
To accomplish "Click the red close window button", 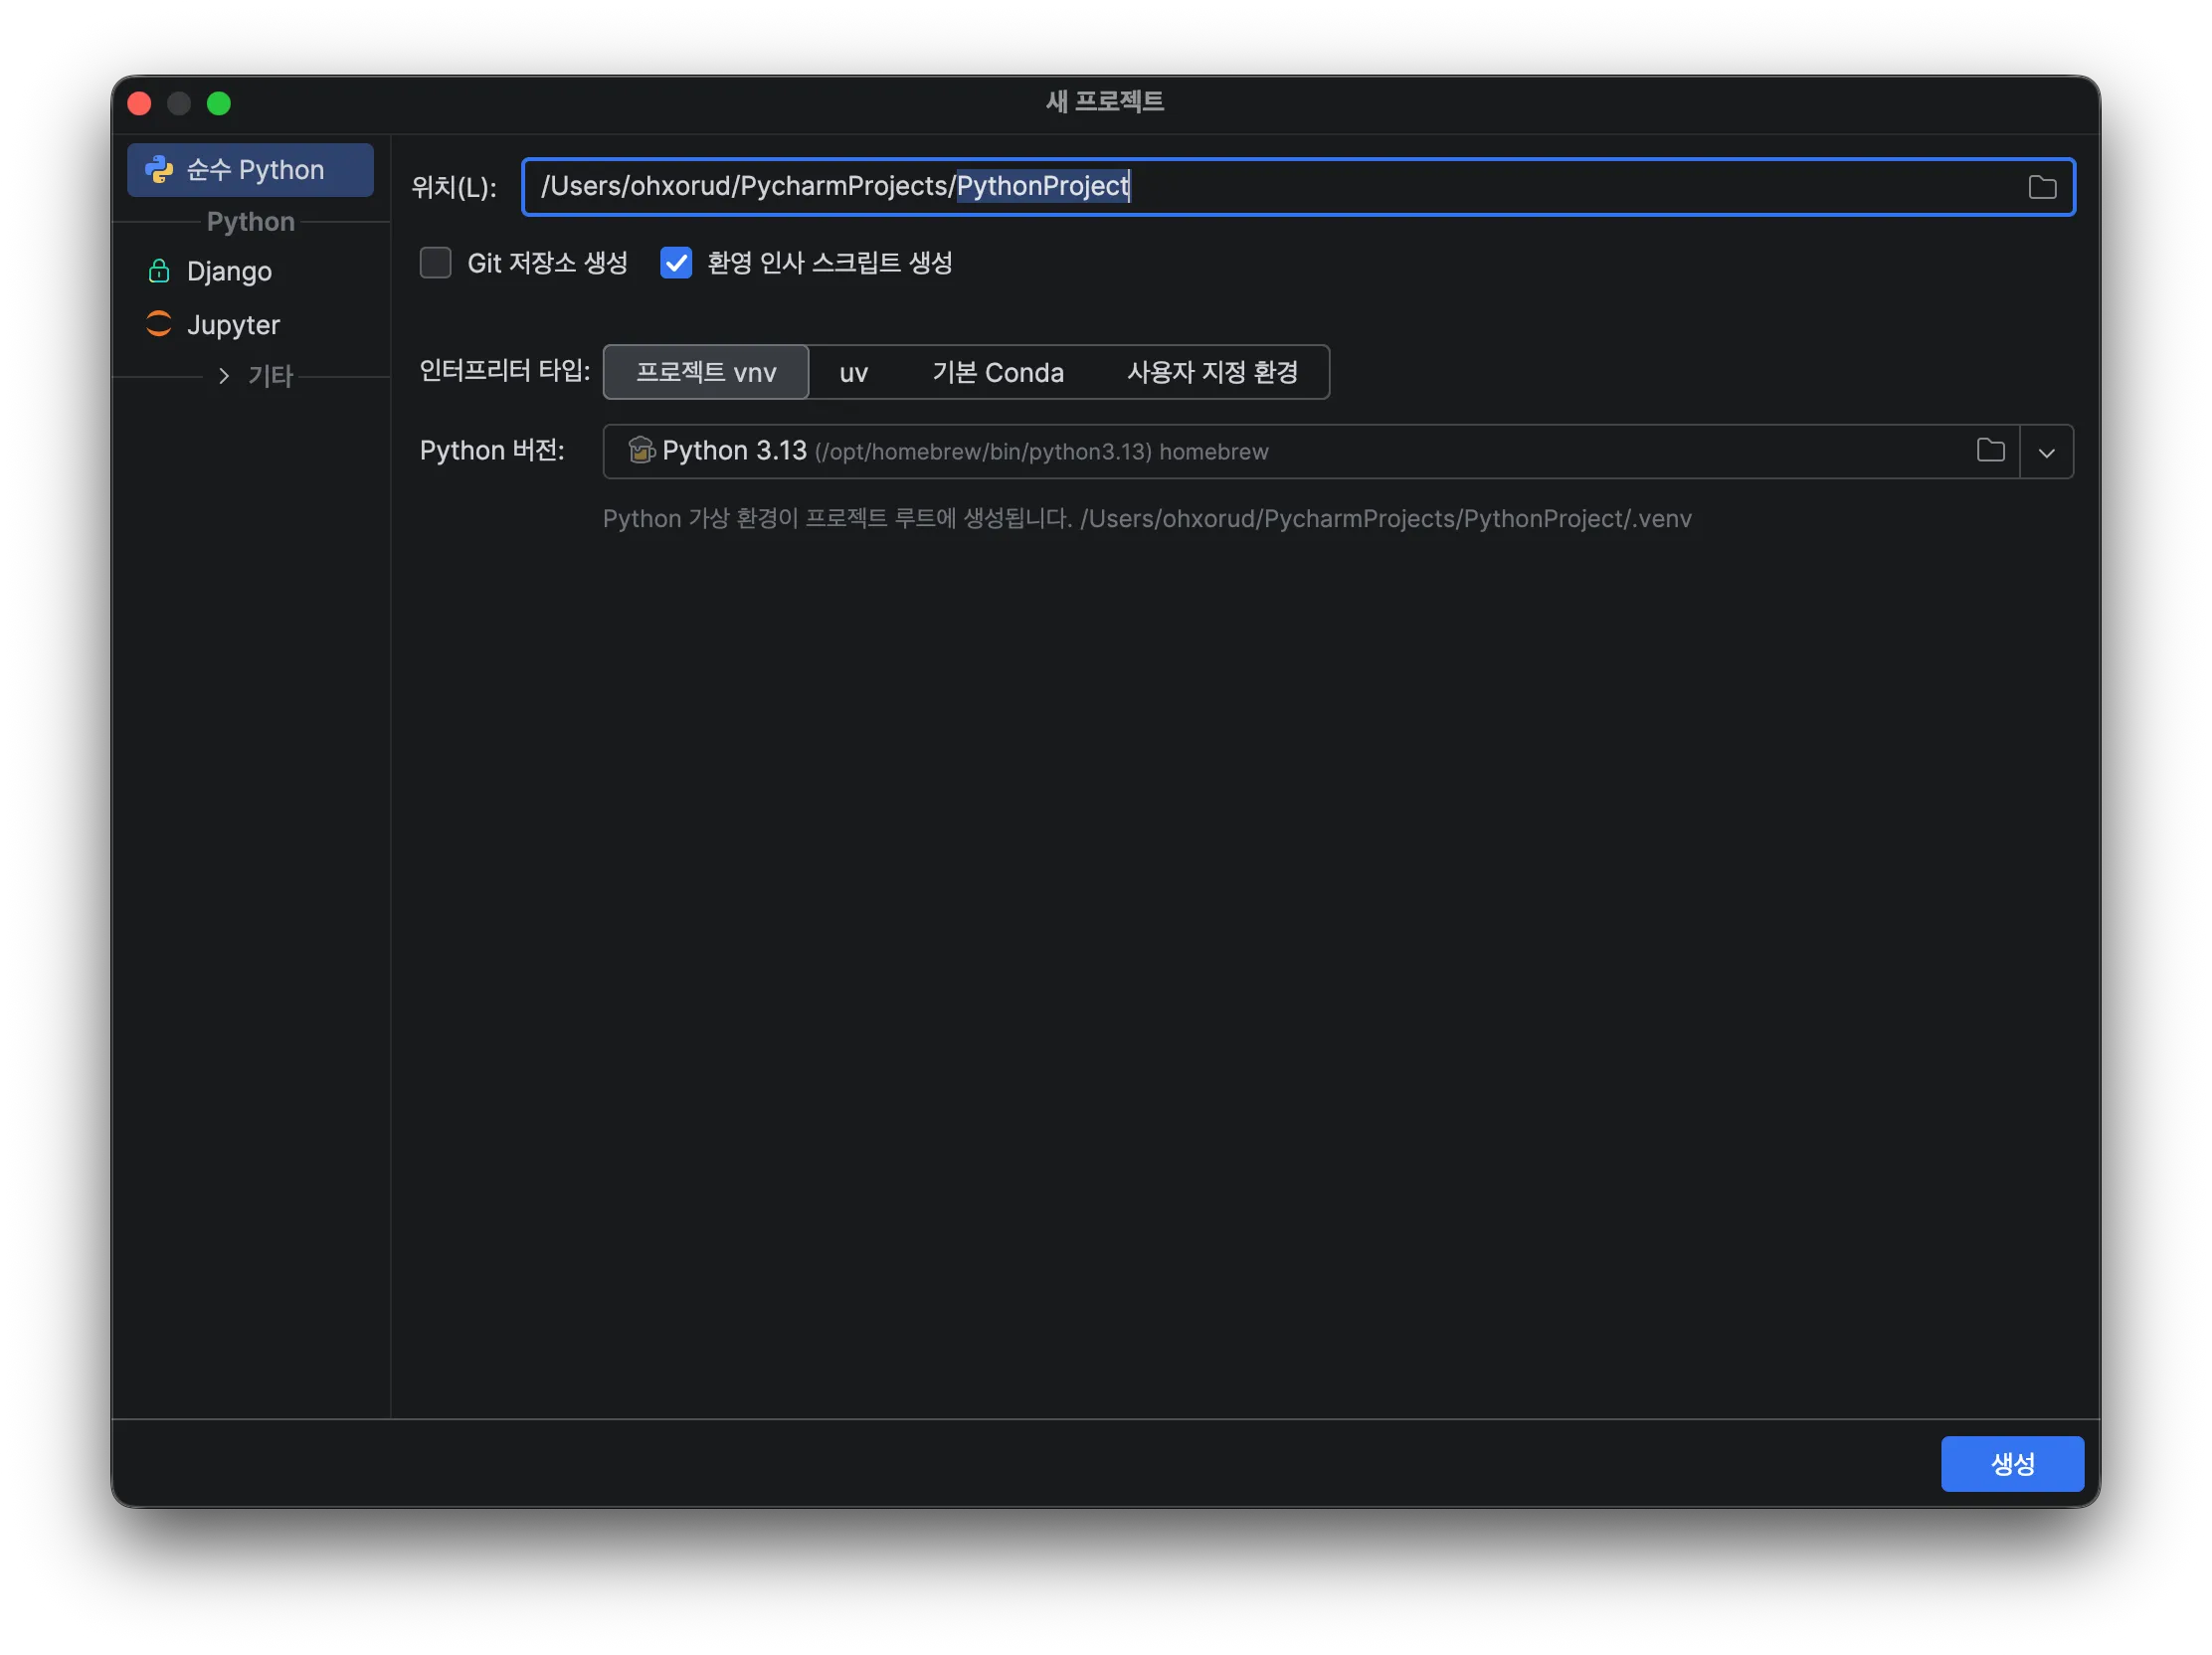I will tap(140, 104).
